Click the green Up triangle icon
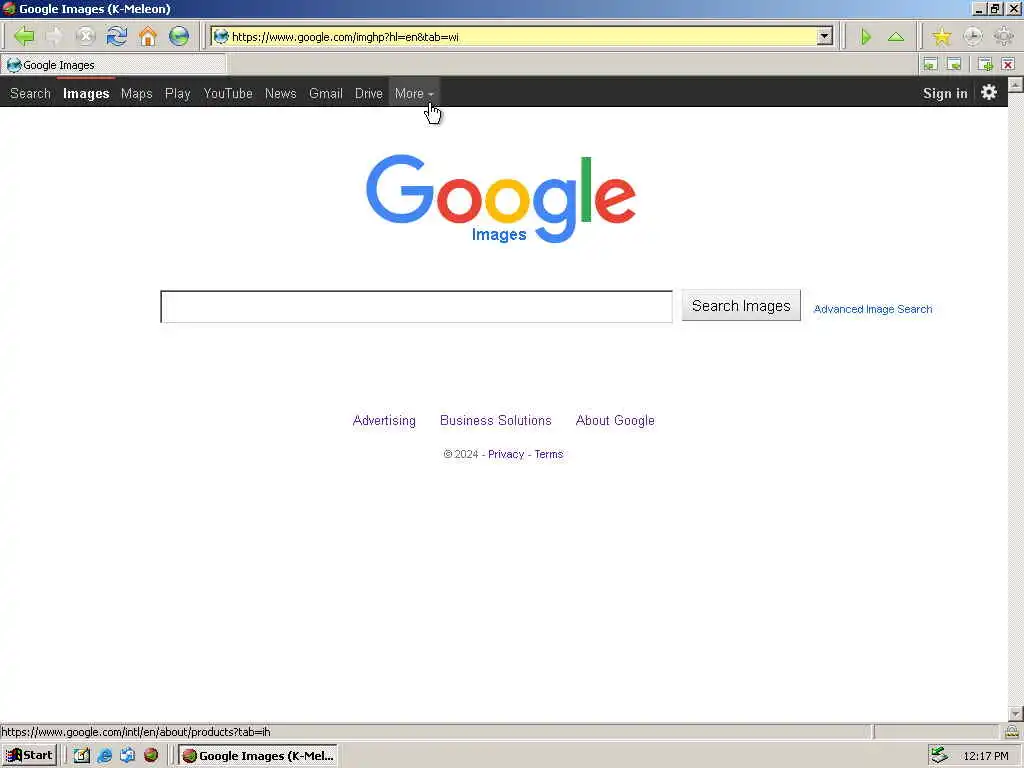Viewport: 1024px width, 768px height. 896,37
